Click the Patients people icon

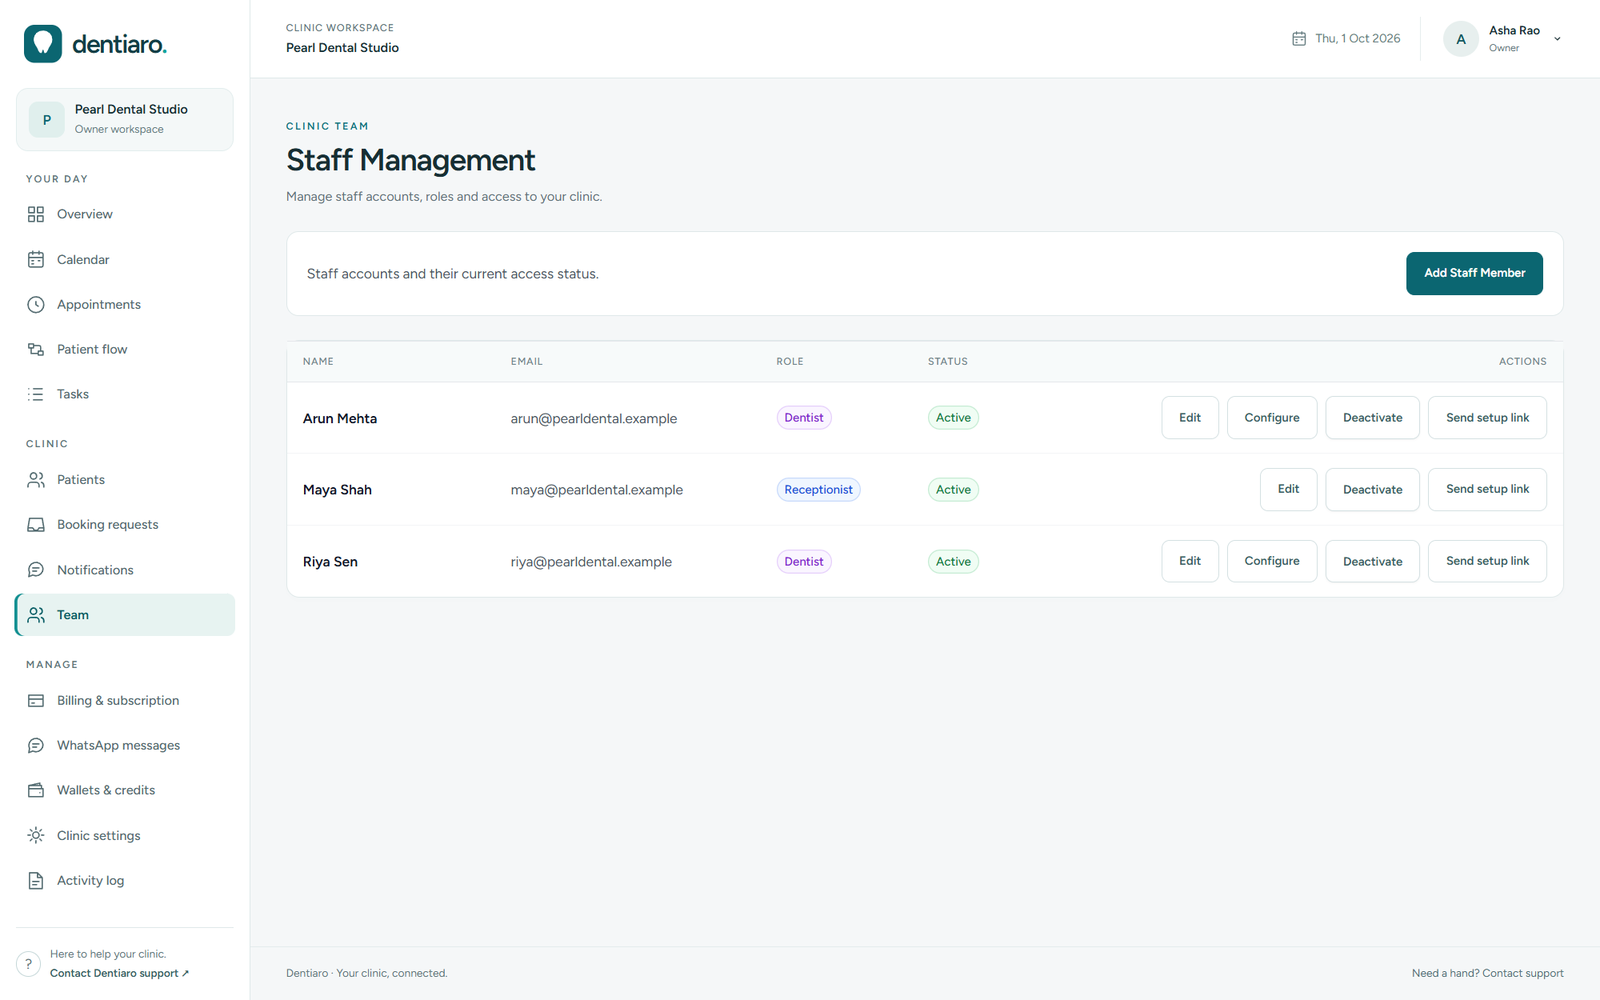tap(36, 480)
